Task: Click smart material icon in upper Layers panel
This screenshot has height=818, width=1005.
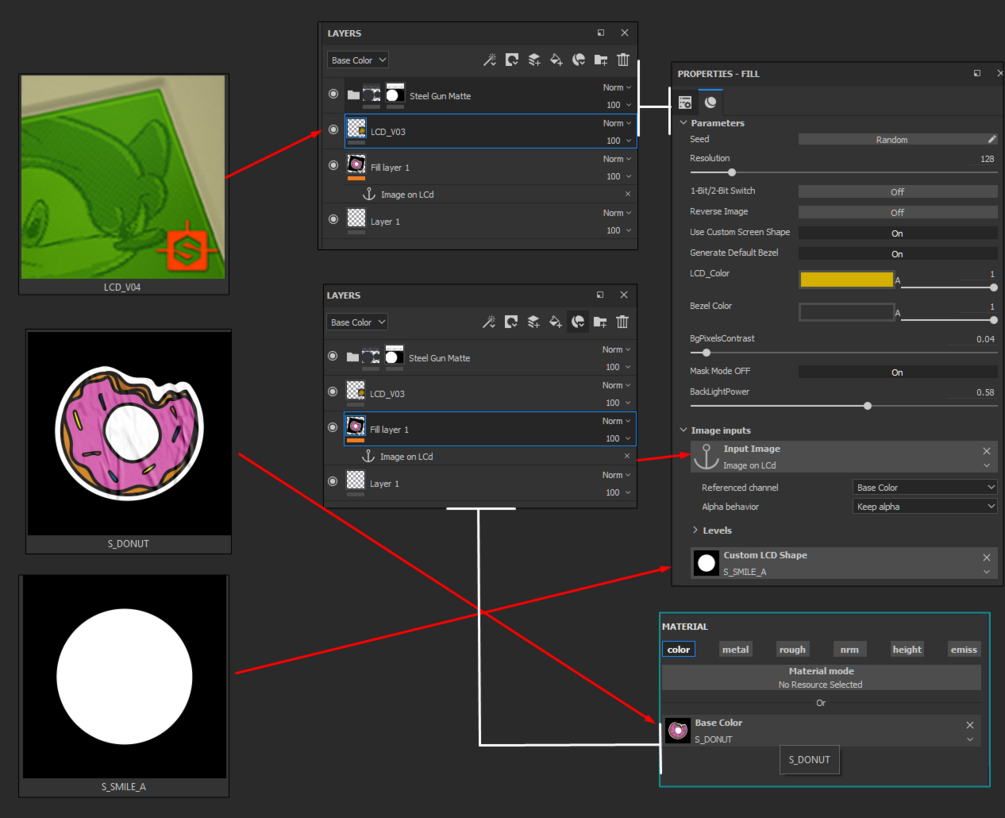Action: 578,60
